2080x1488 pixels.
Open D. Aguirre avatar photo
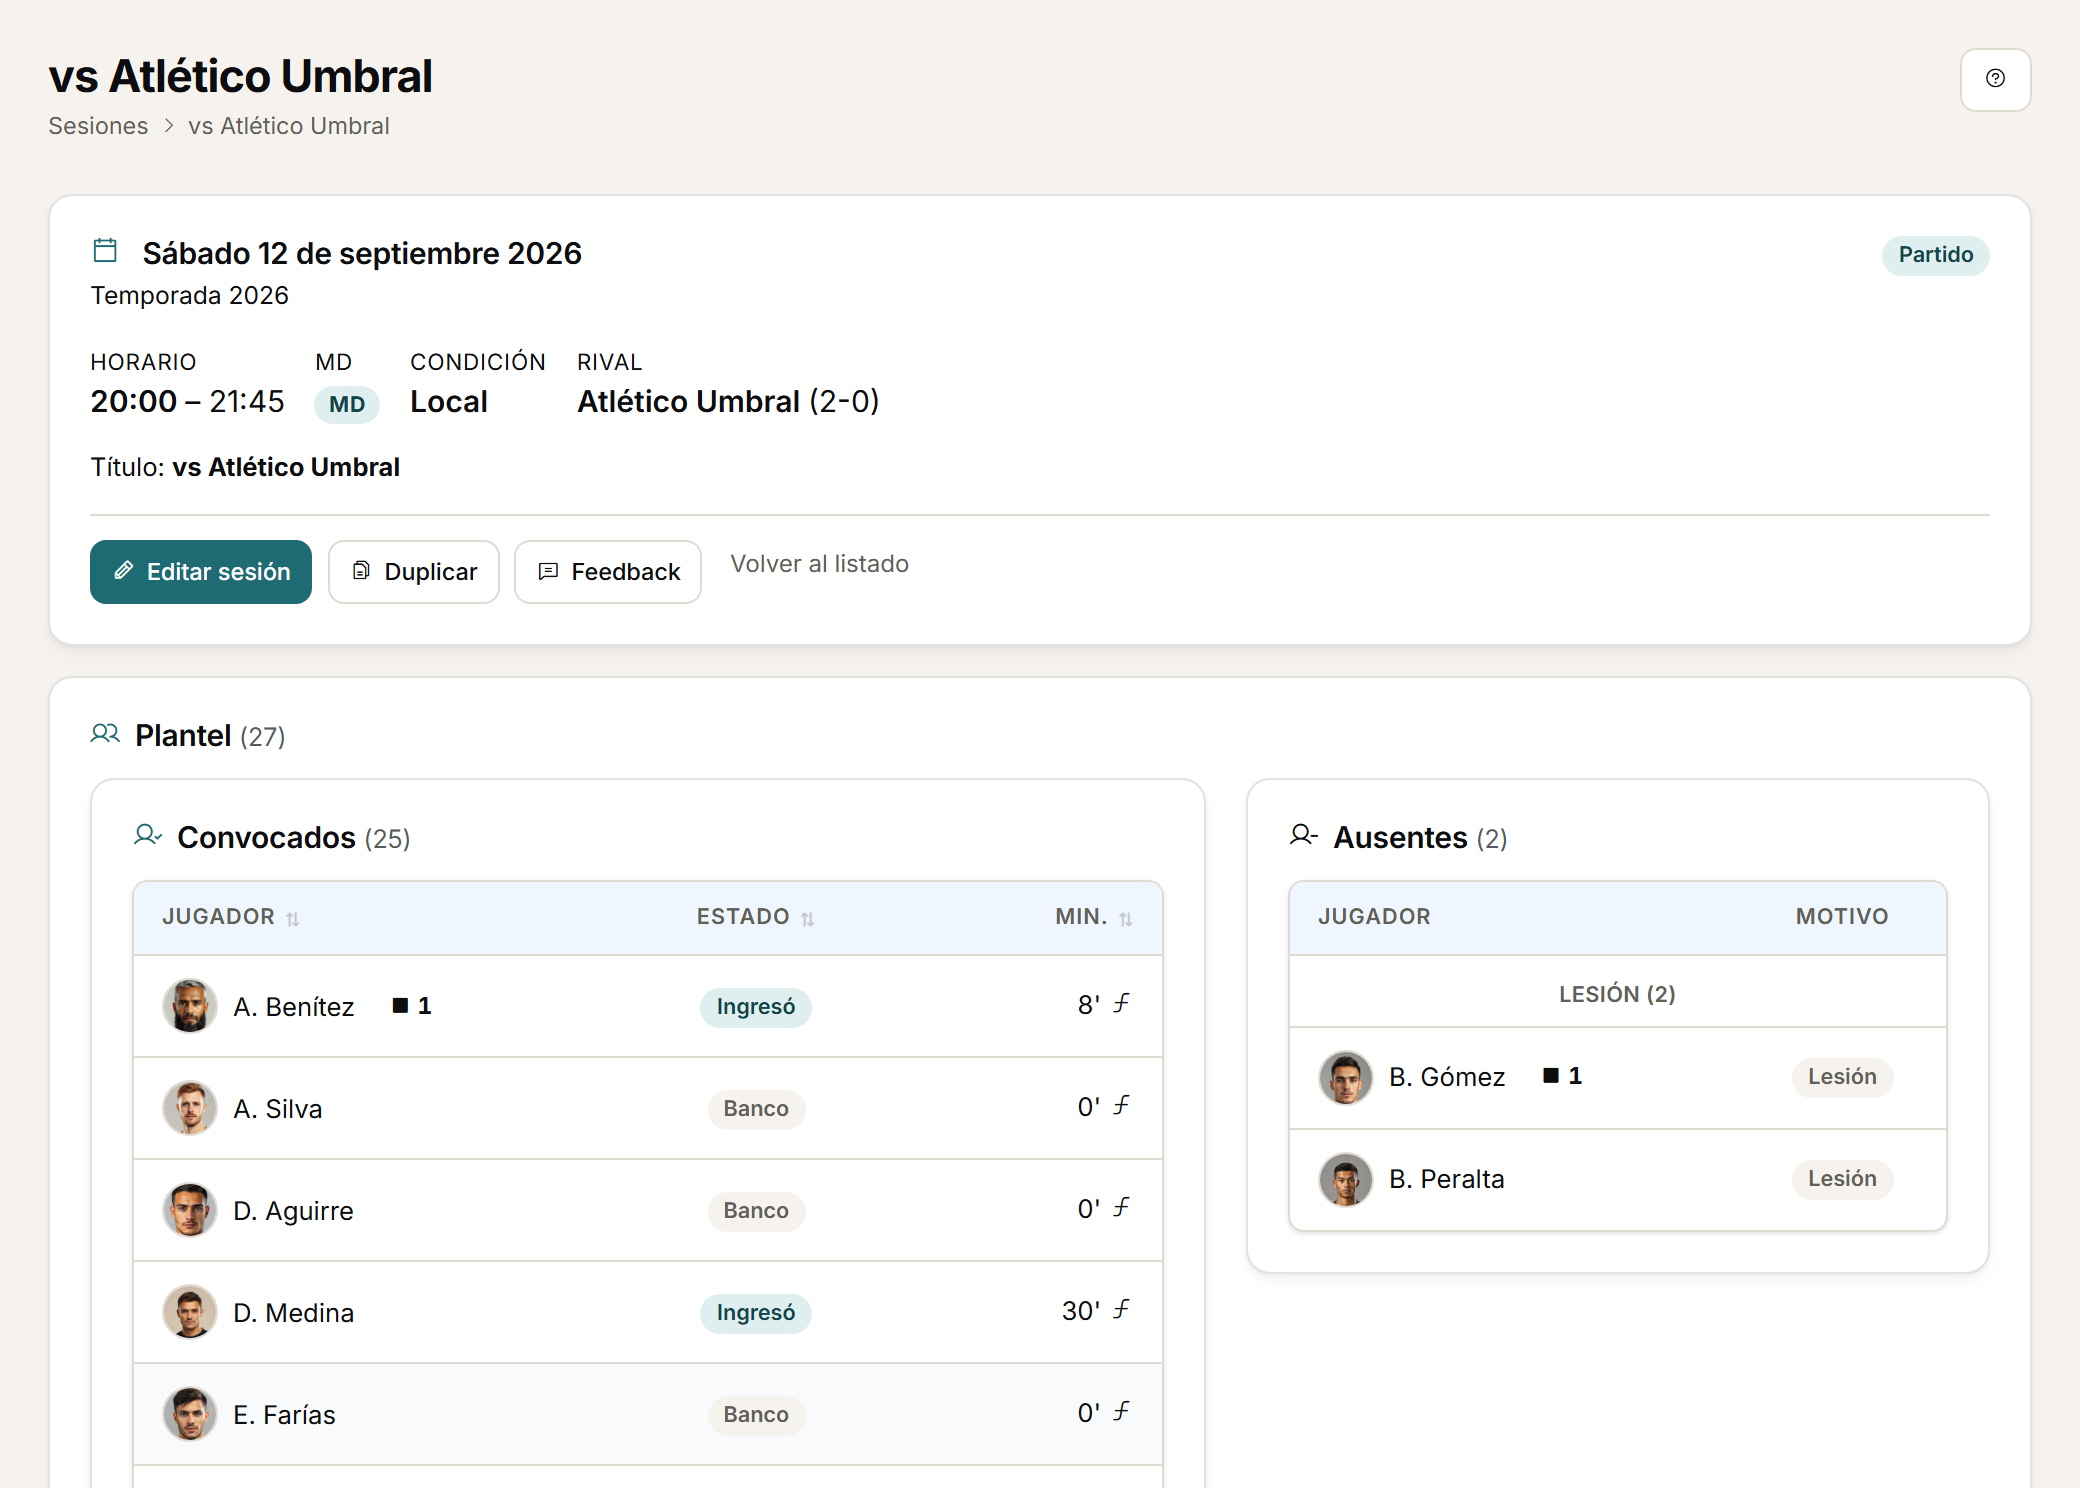pyautogui.click(x=190, y=1210)
